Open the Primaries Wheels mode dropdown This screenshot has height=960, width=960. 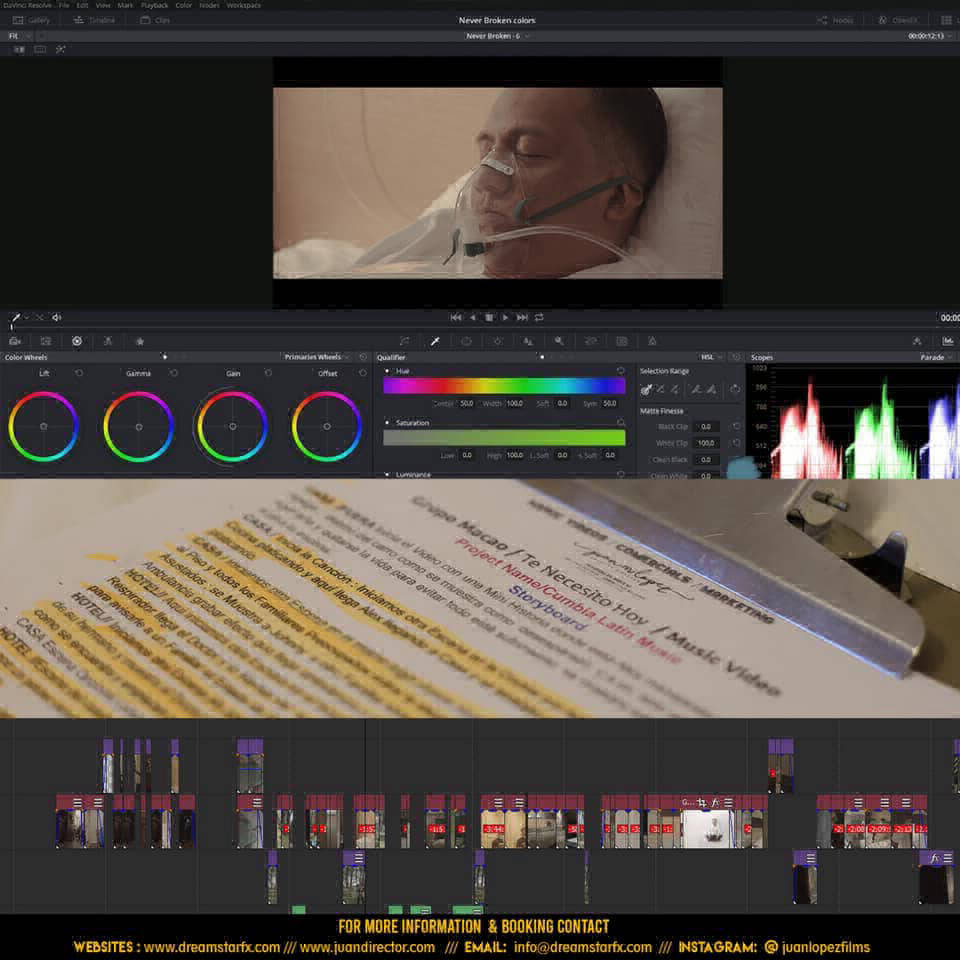click(x=317, y=357)
